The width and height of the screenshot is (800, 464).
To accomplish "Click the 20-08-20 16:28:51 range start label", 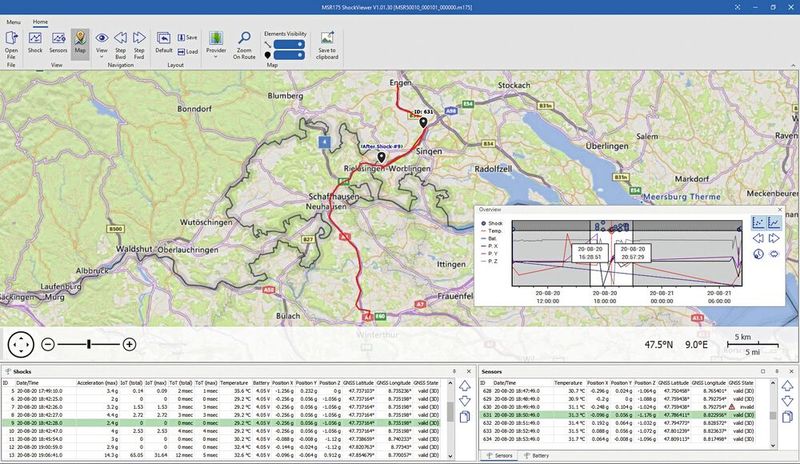I will click(590, 253).
